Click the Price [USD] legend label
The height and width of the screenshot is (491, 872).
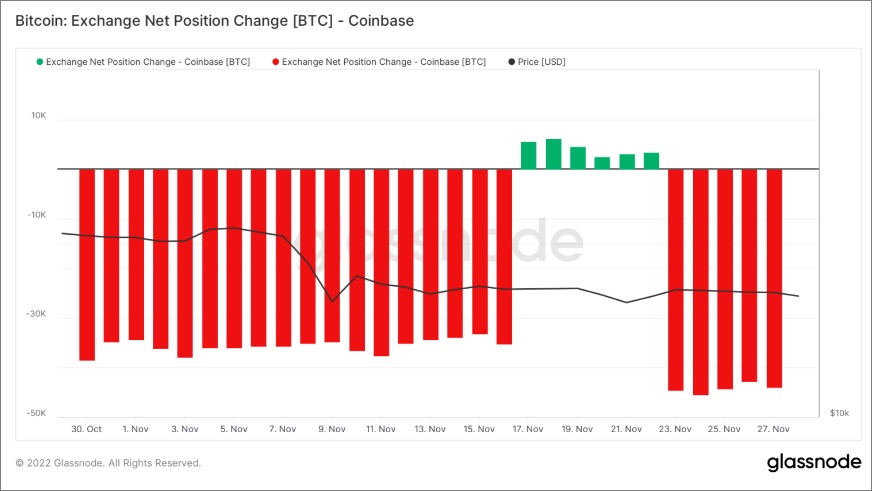point(541,62)
